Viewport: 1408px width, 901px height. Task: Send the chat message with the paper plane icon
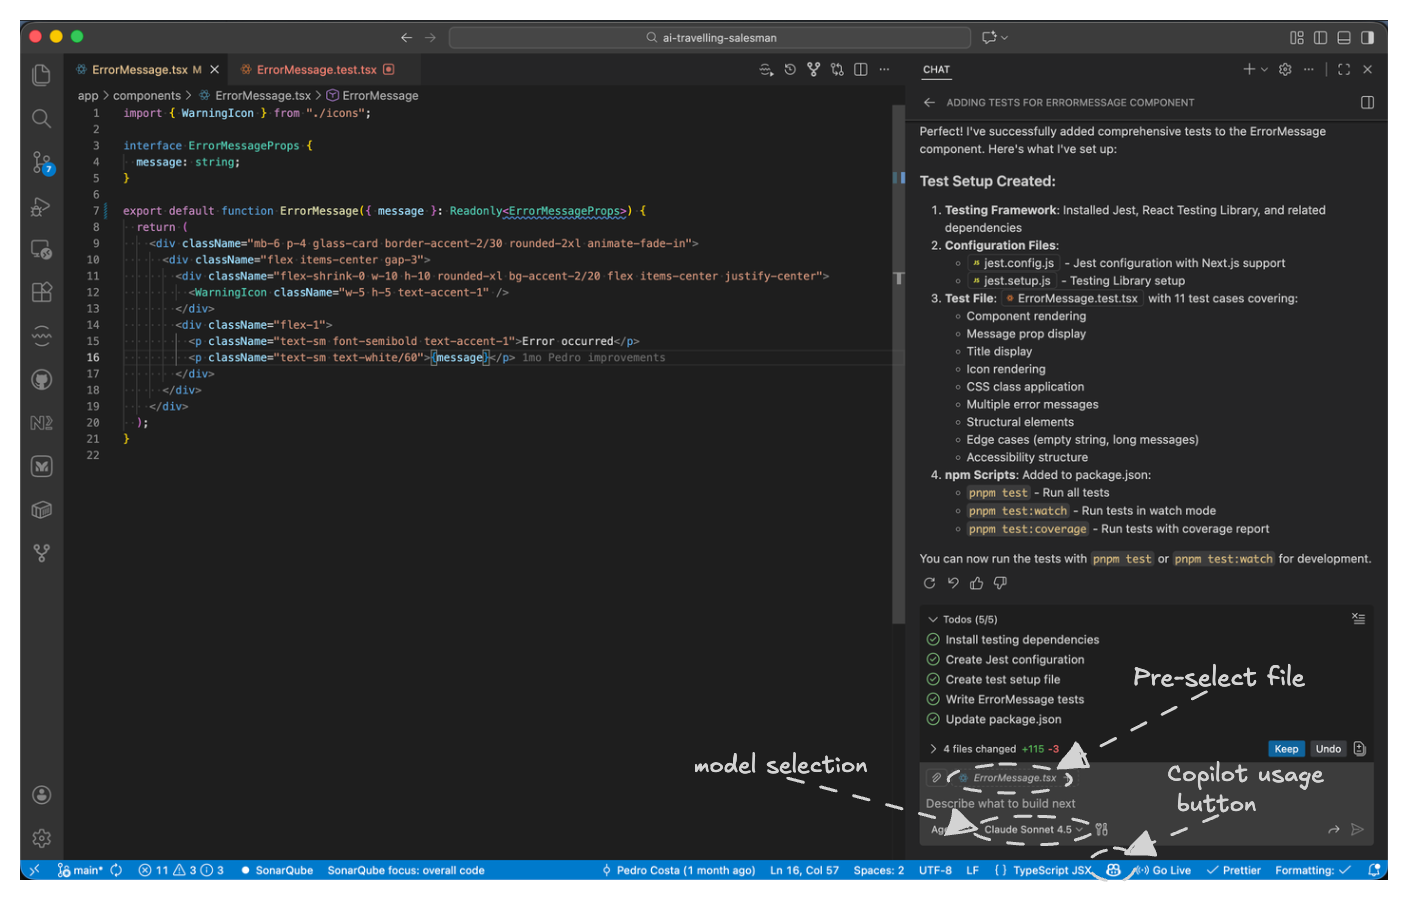[x=1357, y=829]
